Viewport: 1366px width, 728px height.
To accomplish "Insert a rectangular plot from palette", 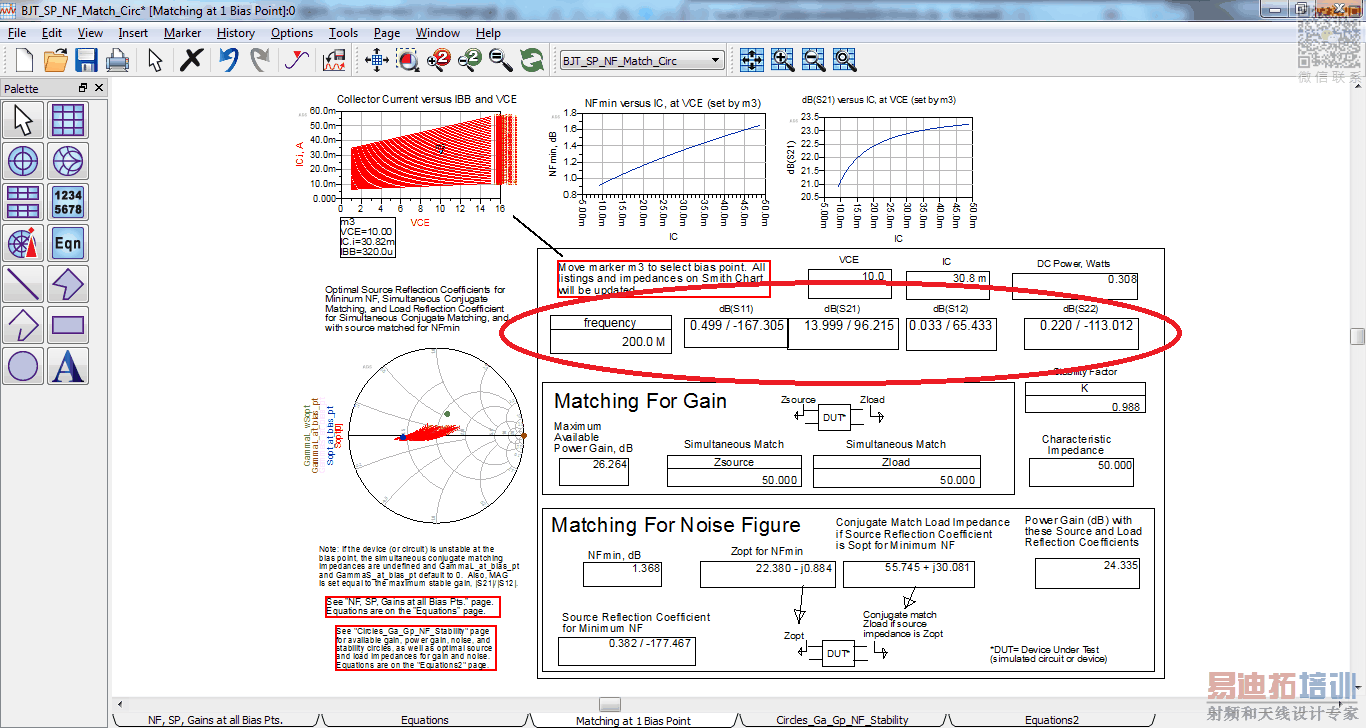I will (68, 120).
